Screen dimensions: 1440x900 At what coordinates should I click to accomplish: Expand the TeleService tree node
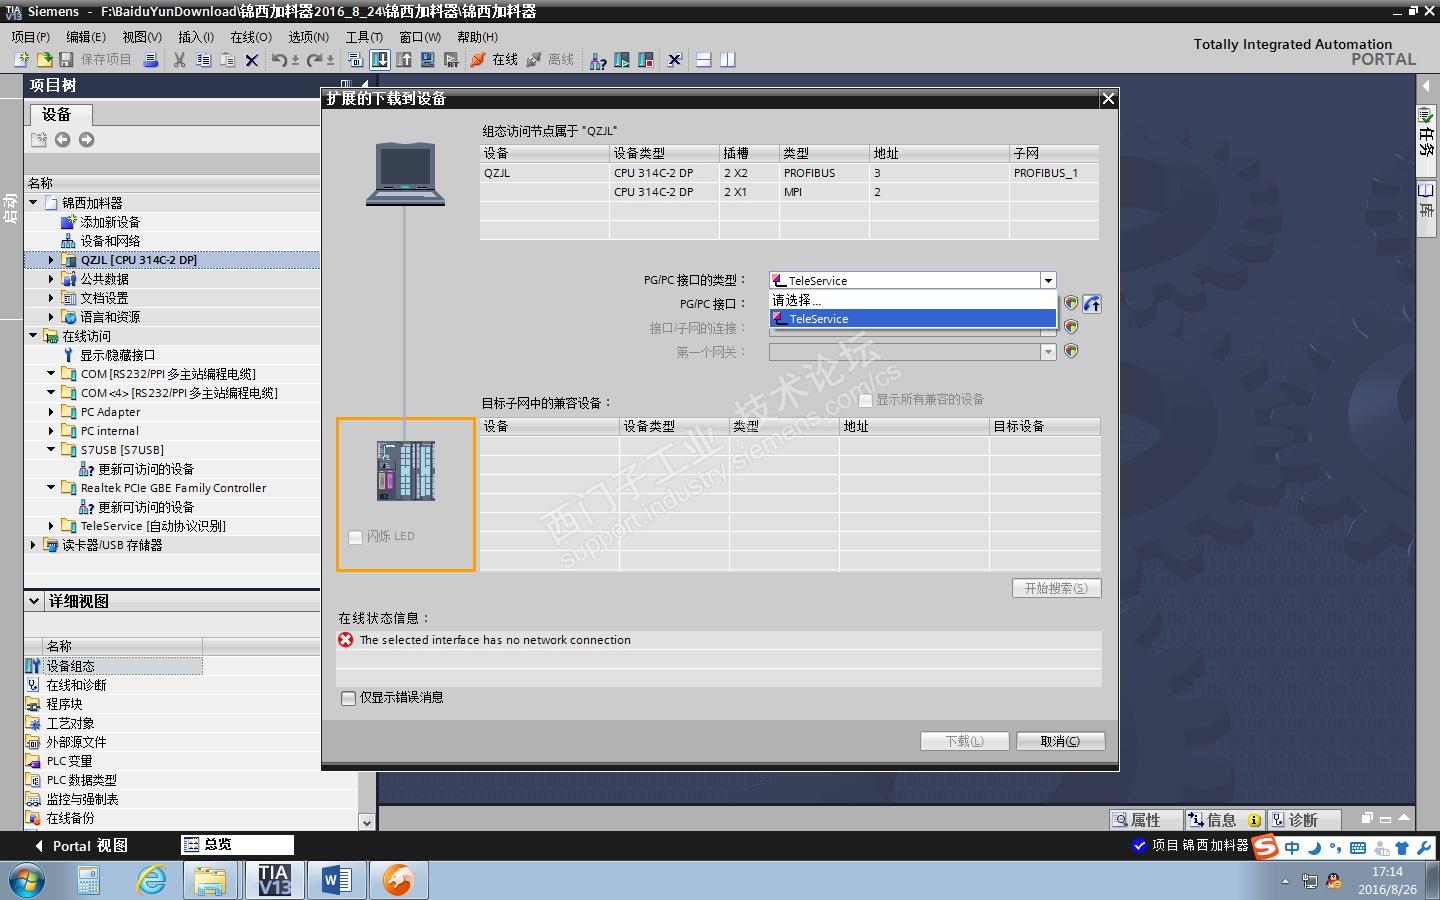coord(51,526)
